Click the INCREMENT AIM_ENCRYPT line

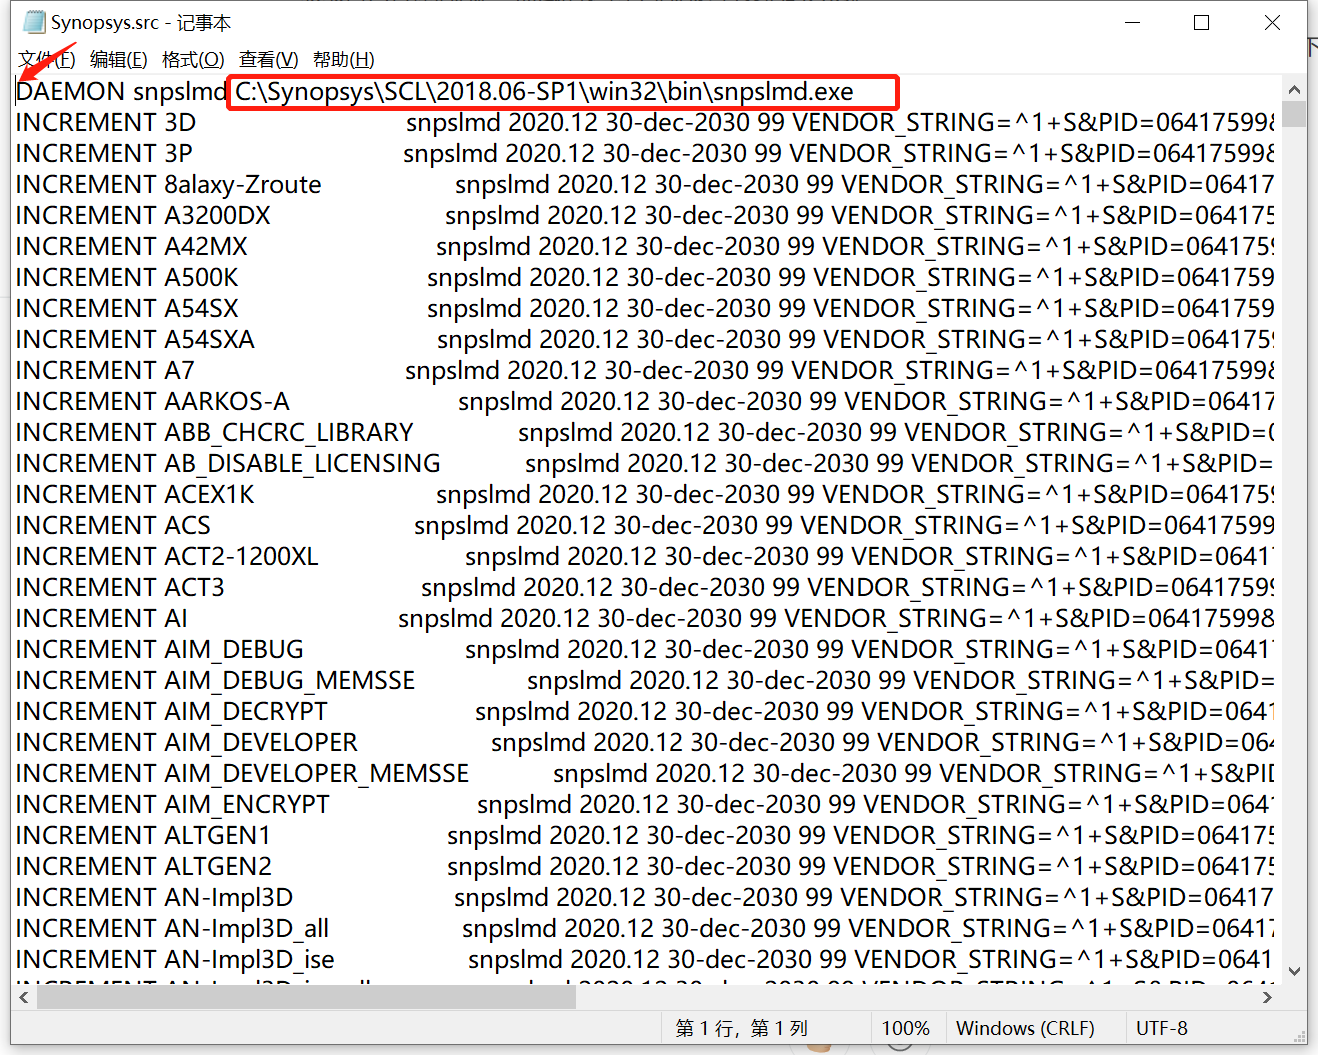click(645, 805)
